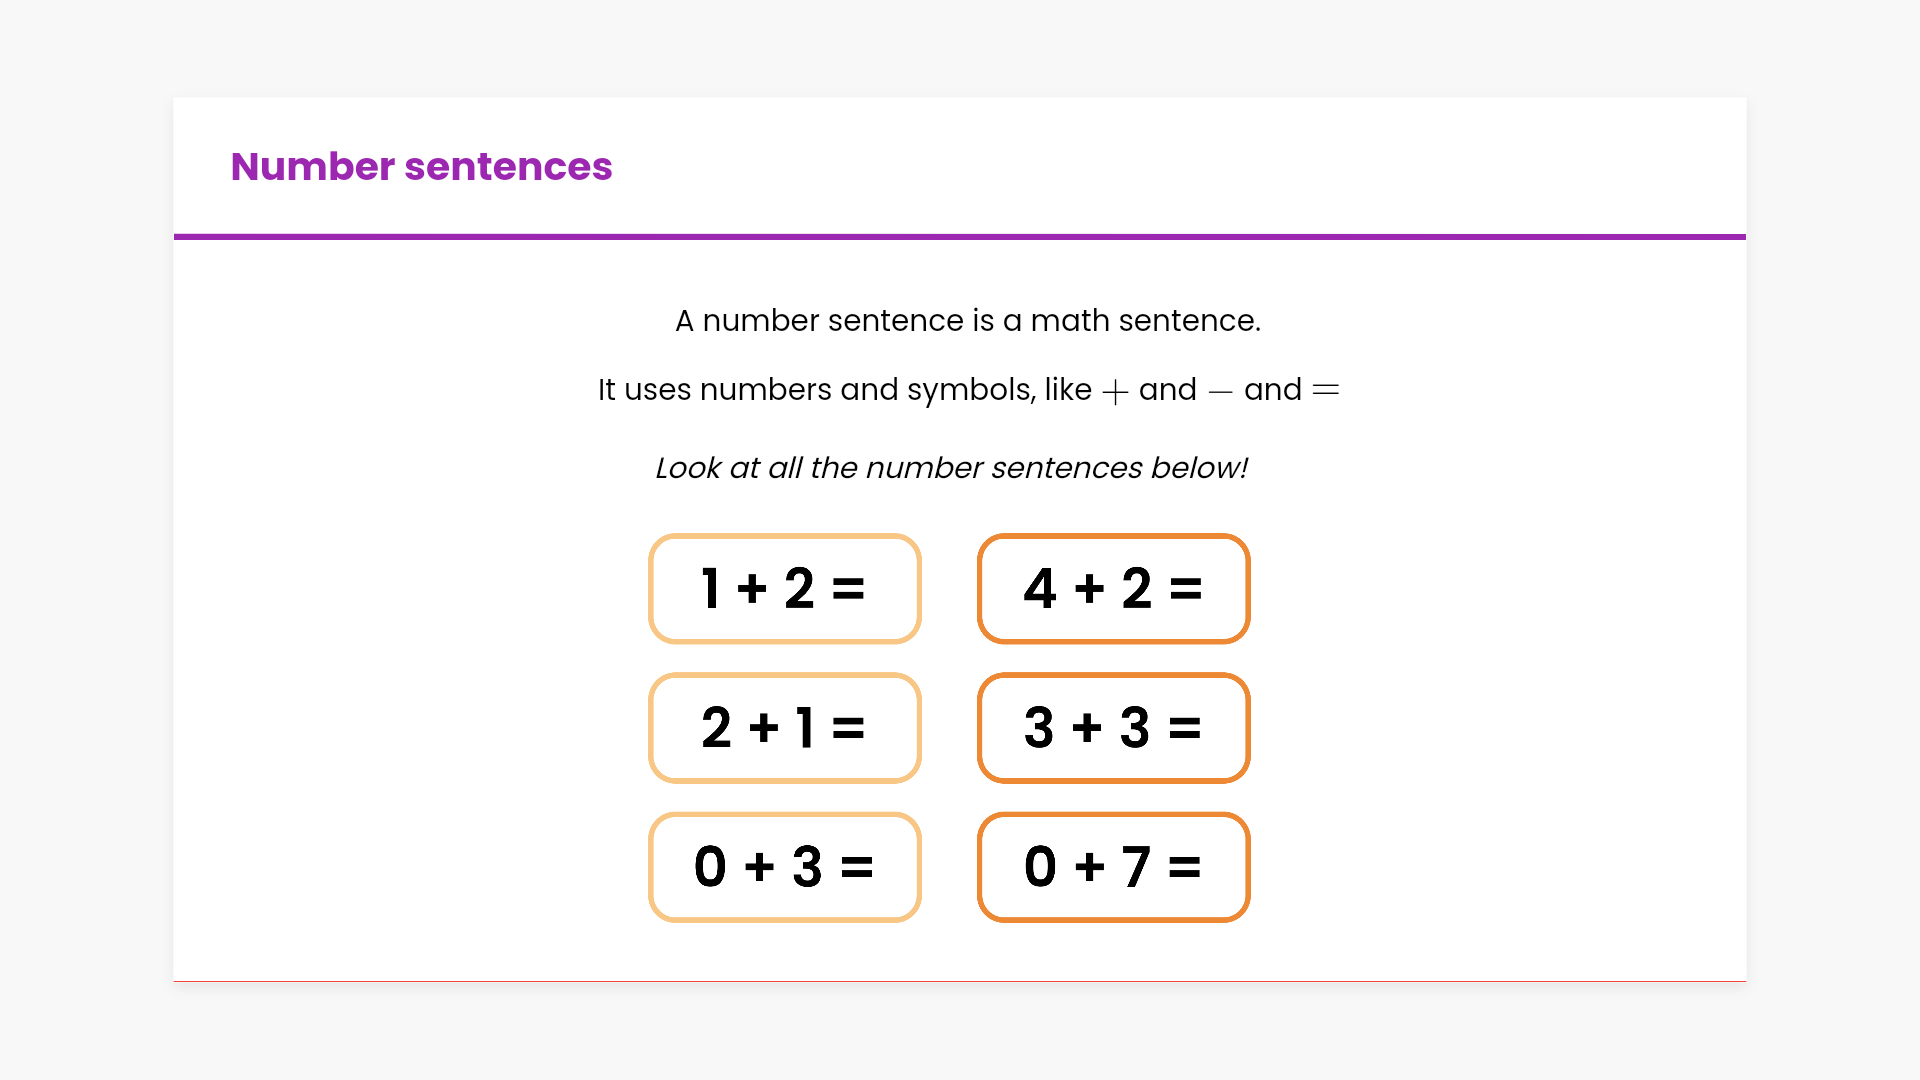This screenshot has height=1080, width=1920.
Task: Click the equals sign in the "1 + 2 =" card
Action: click(848, 588)
